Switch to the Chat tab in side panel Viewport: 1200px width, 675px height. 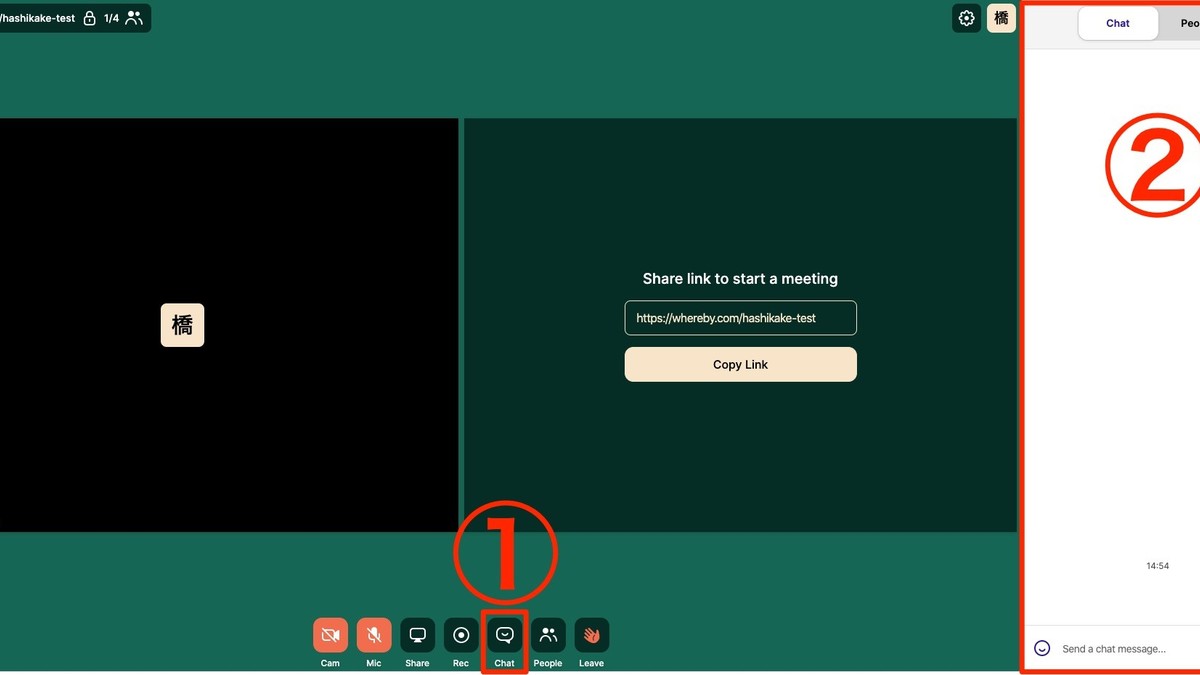pyautogui.click(x=1117, y=23)
